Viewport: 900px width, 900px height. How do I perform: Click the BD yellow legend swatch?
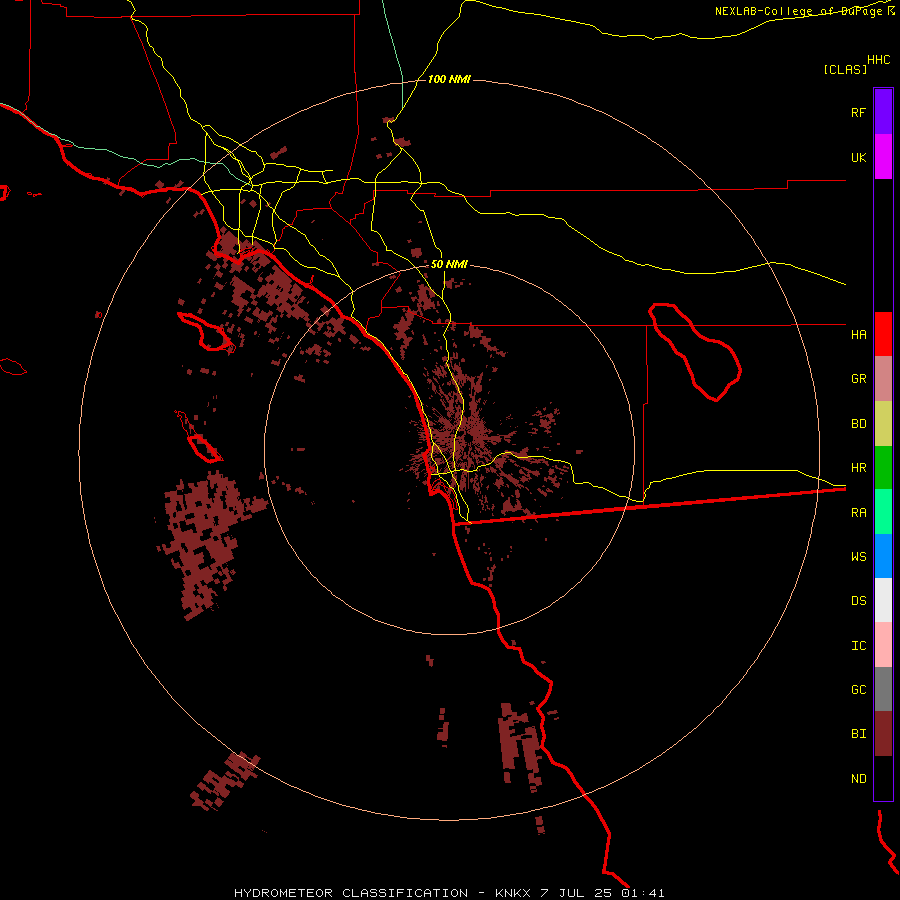pos(883,424)
